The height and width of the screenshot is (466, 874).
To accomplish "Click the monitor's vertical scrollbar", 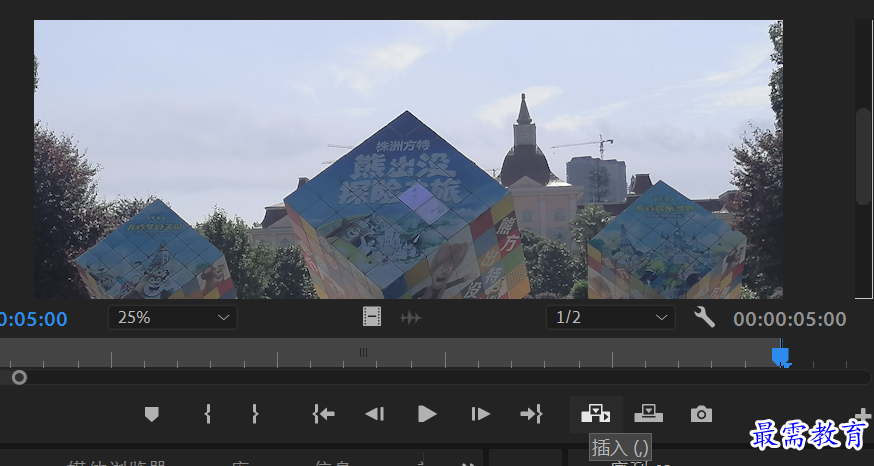I will point(863,157).
